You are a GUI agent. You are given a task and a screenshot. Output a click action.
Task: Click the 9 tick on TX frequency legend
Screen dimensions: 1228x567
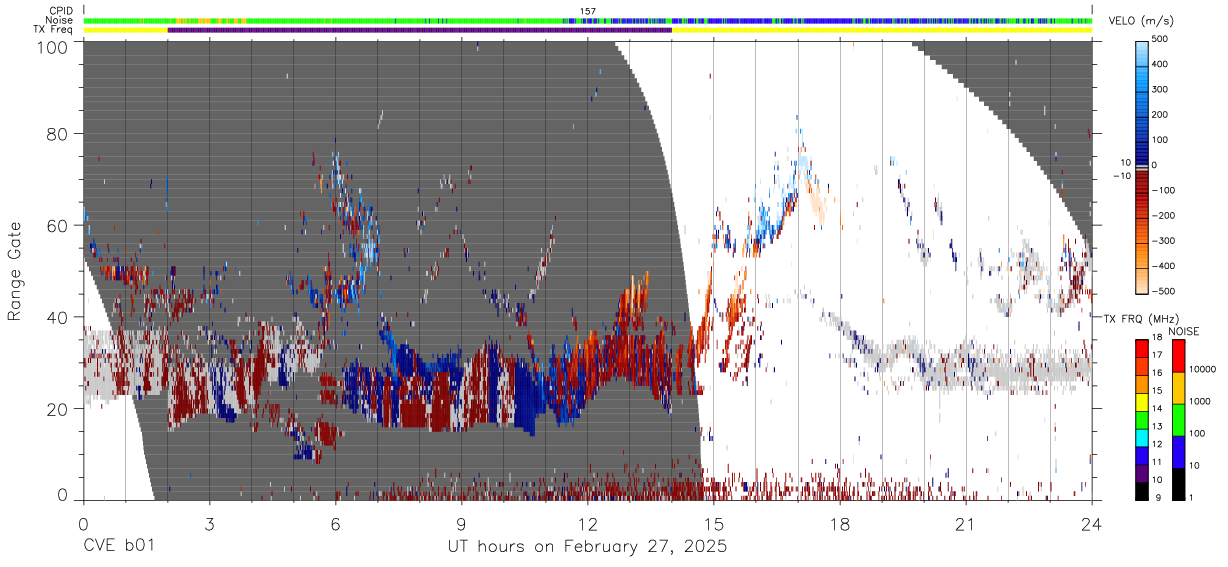point(1158,499)
